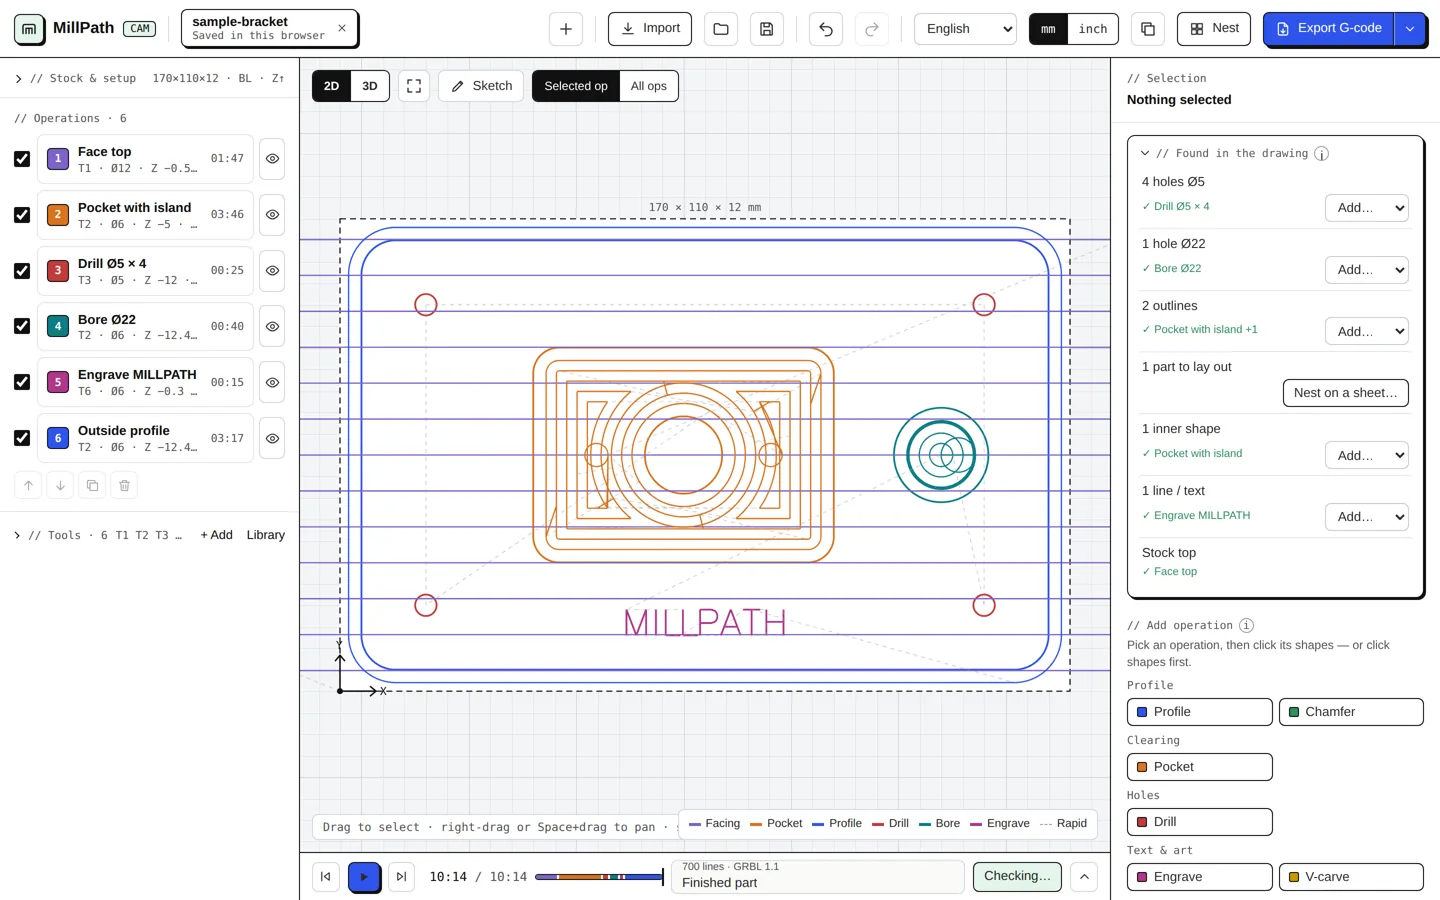Play the toolpath simulation

coord(364,877)
